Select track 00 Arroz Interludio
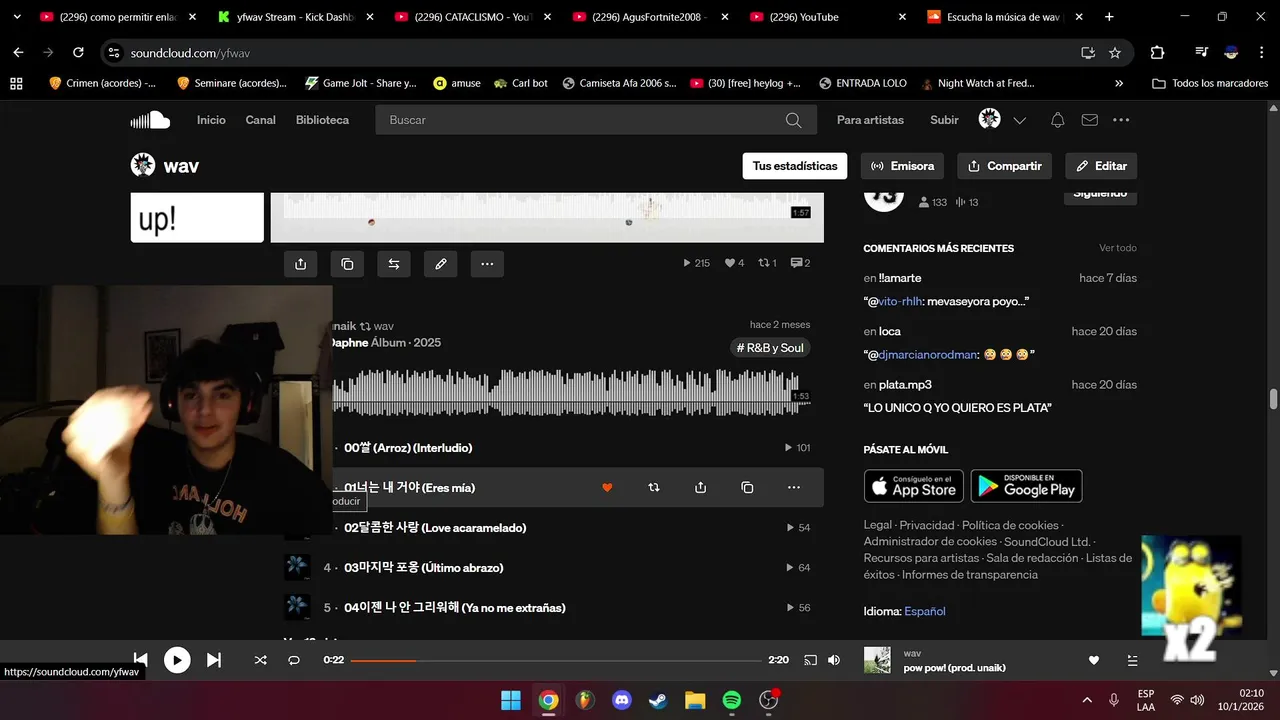 tap(408, 448)
